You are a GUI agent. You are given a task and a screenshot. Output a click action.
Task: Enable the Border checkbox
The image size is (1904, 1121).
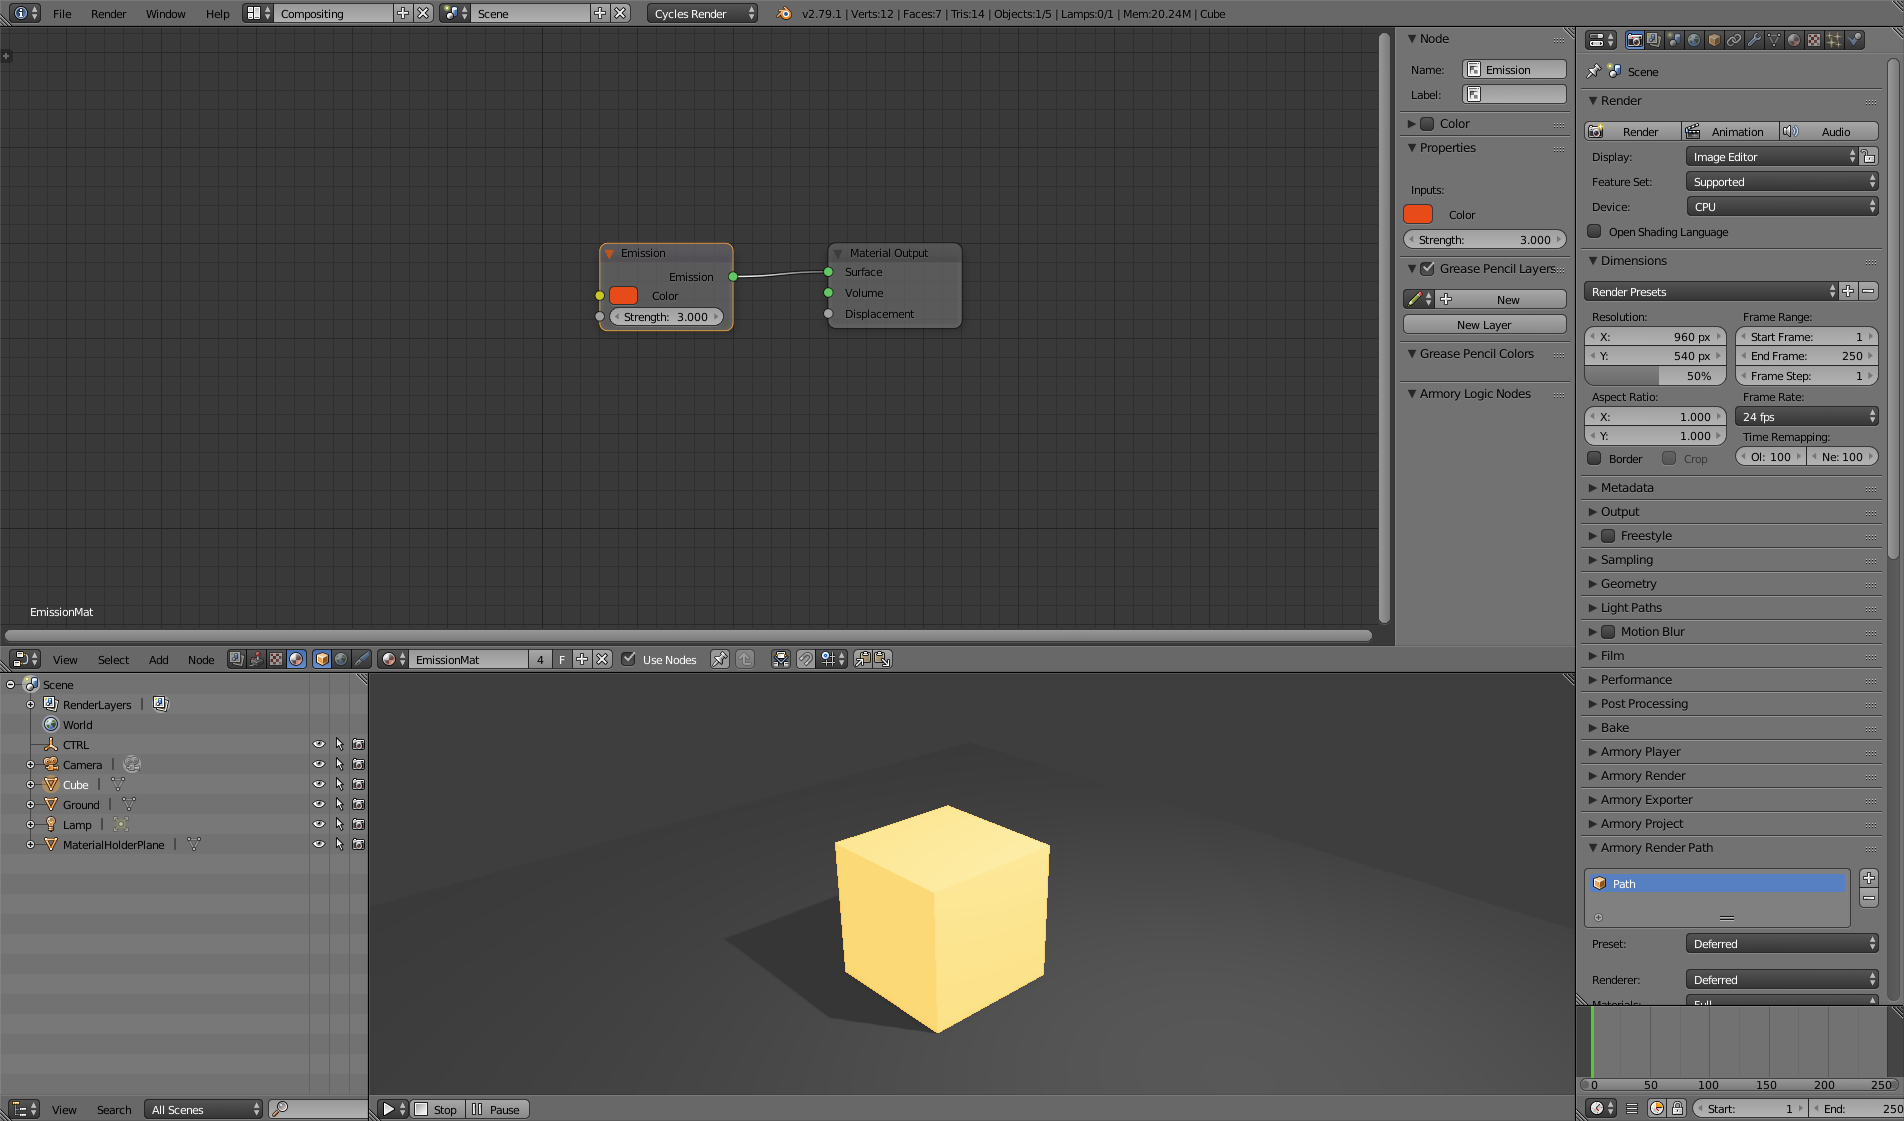tap(1594, 458)
